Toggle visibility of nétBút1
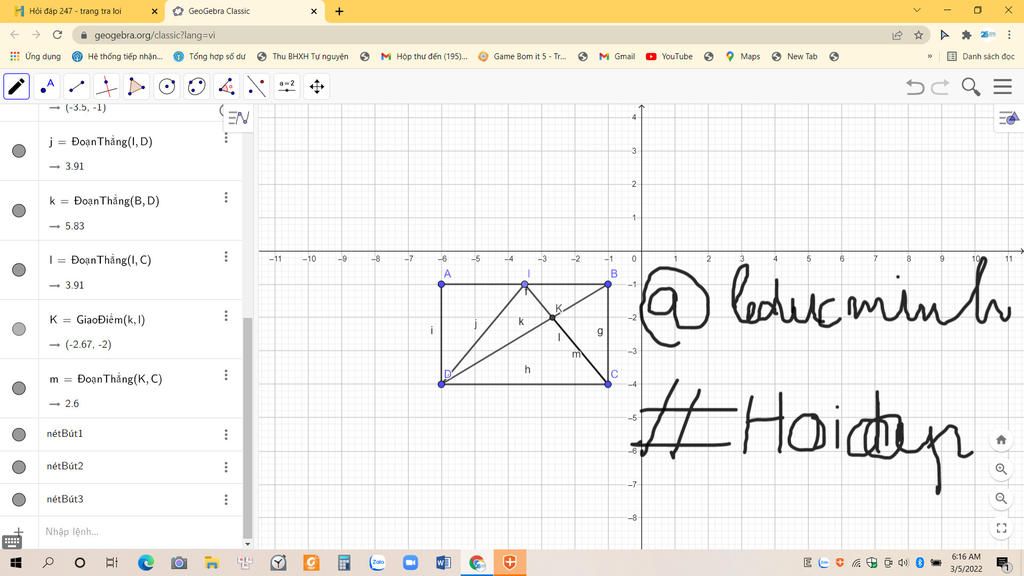 tap(19, 434)
